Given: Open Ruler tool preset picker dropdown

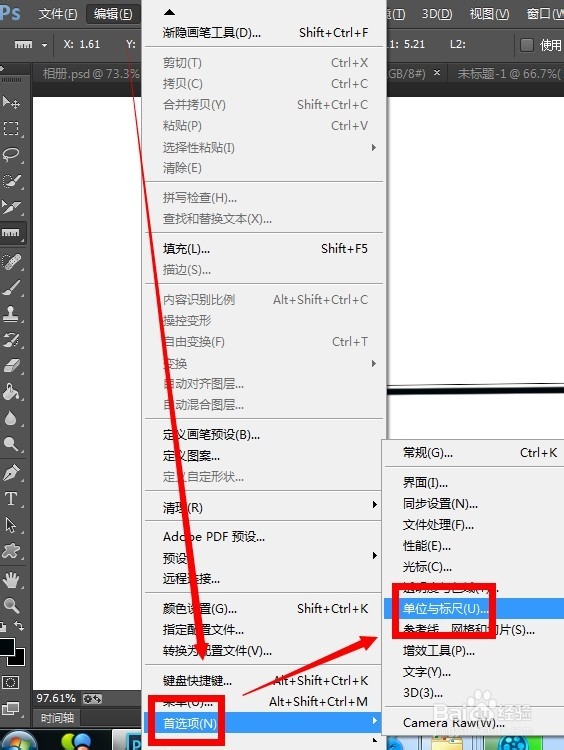Looking at the screenshot, I should click(x=44, y=45).
